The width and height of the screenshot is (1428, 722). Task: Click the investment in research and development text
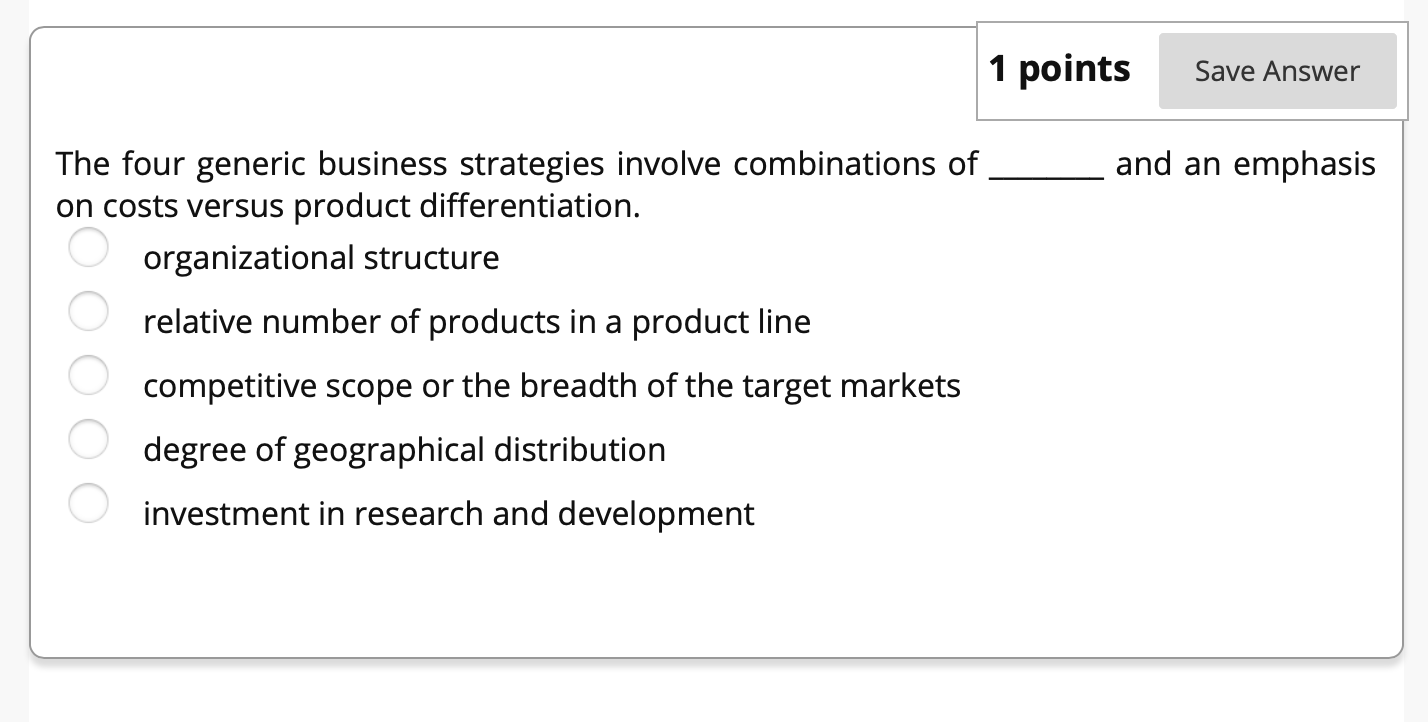(x=448, y=513)
